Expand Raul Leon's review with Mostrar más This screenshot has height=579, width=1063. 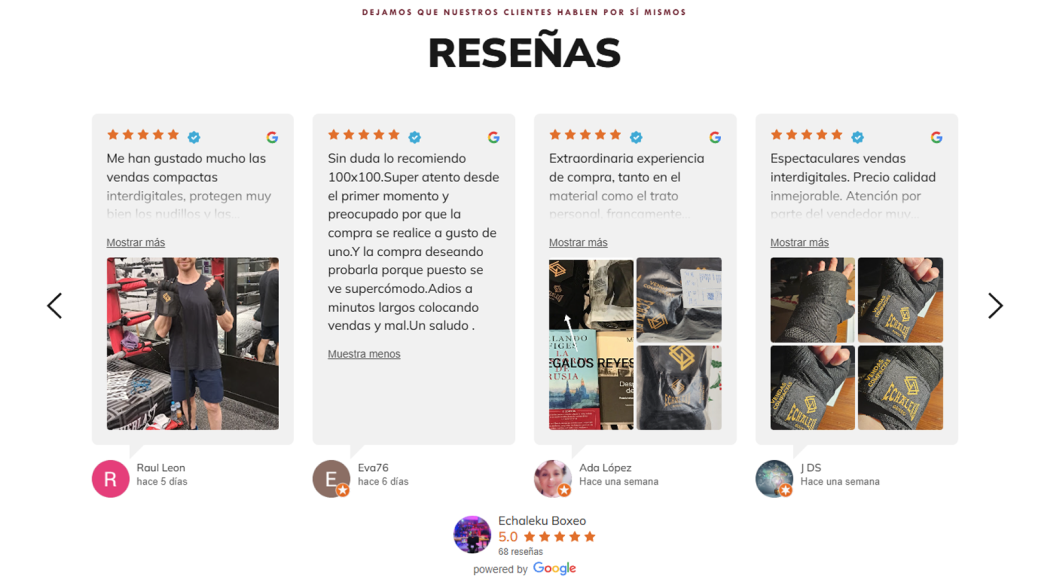click(x=136, y=242)
